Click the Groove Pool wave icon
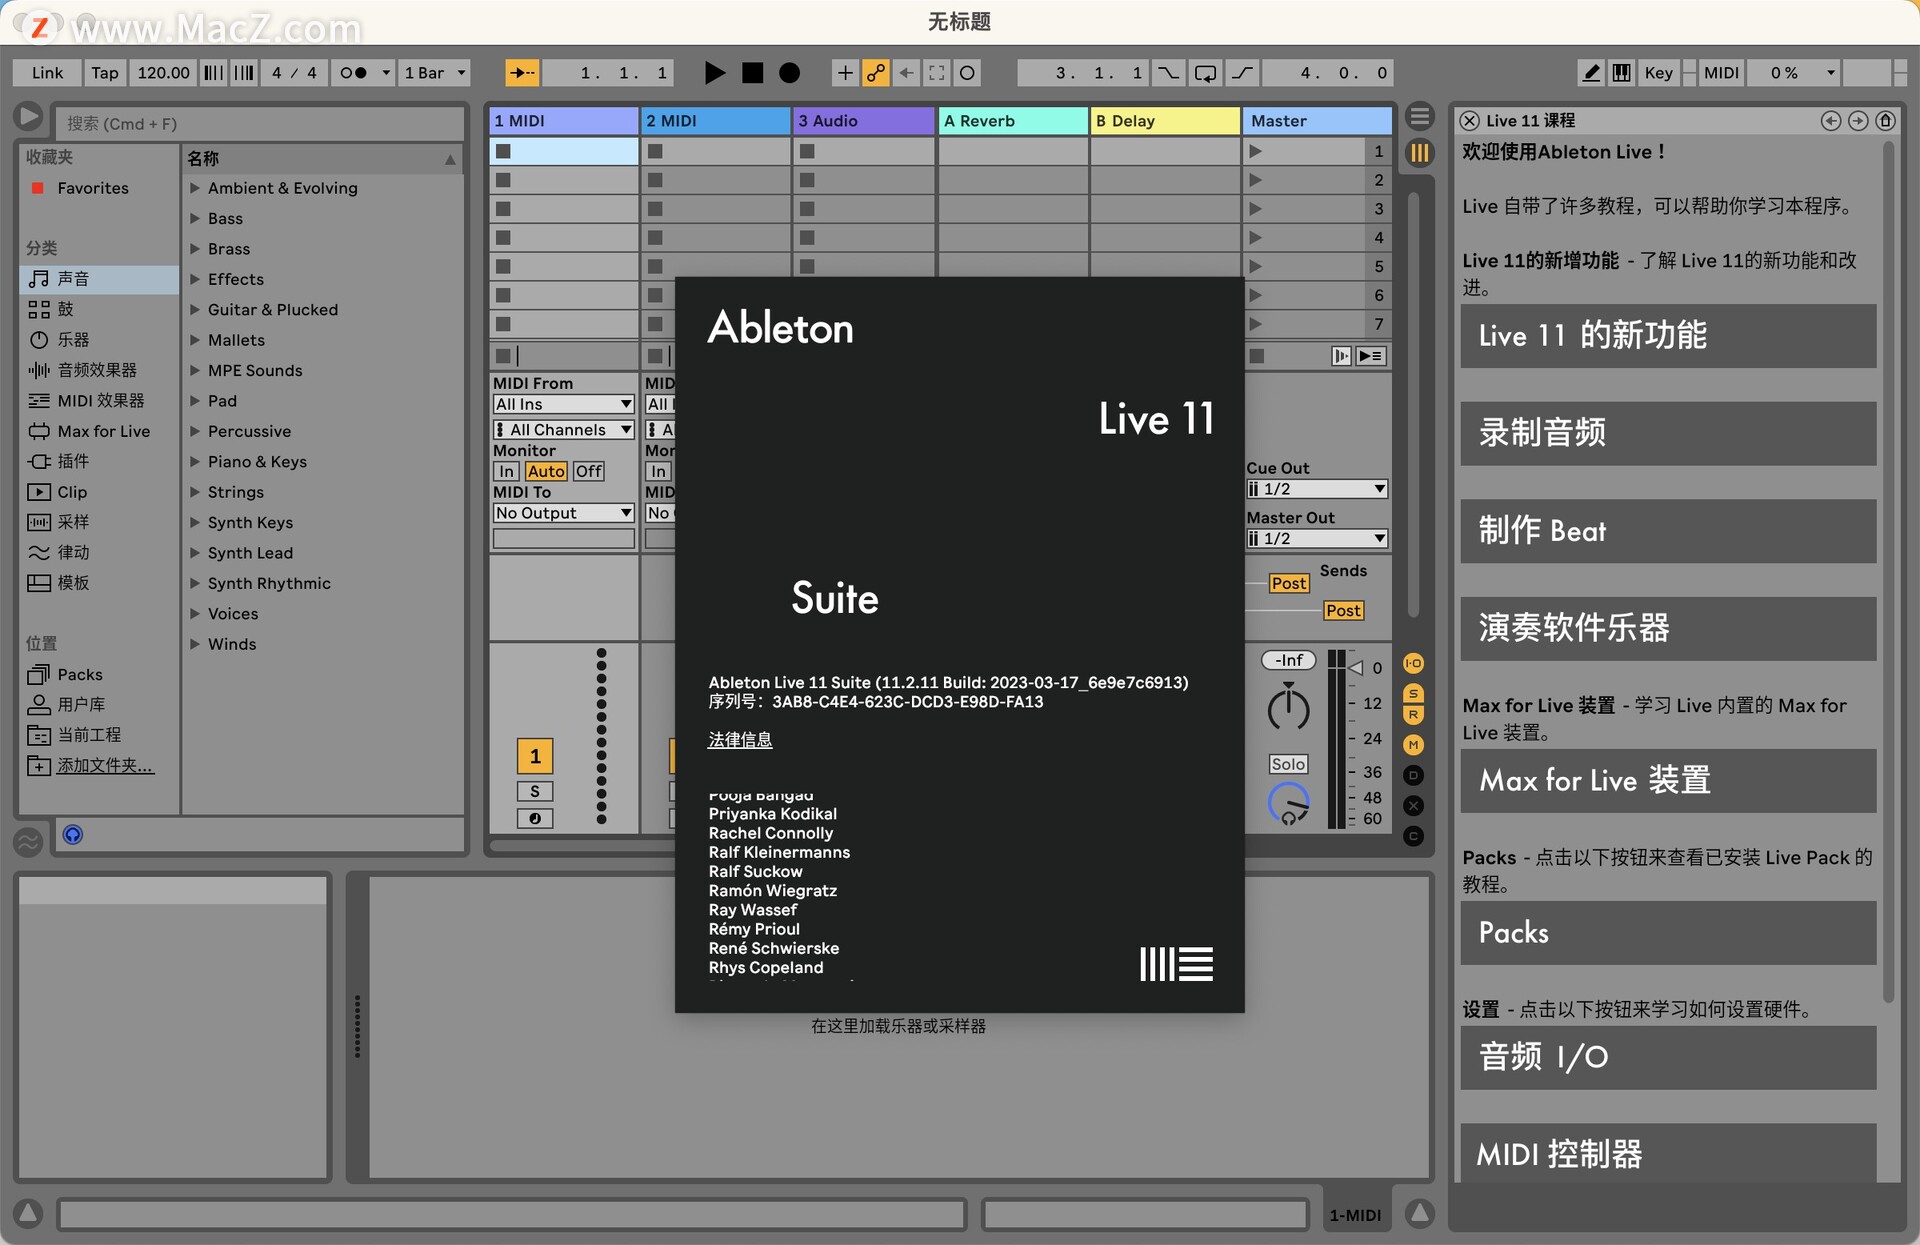The height and width of the screenshot is (1245, 1920). click(28, 841)
